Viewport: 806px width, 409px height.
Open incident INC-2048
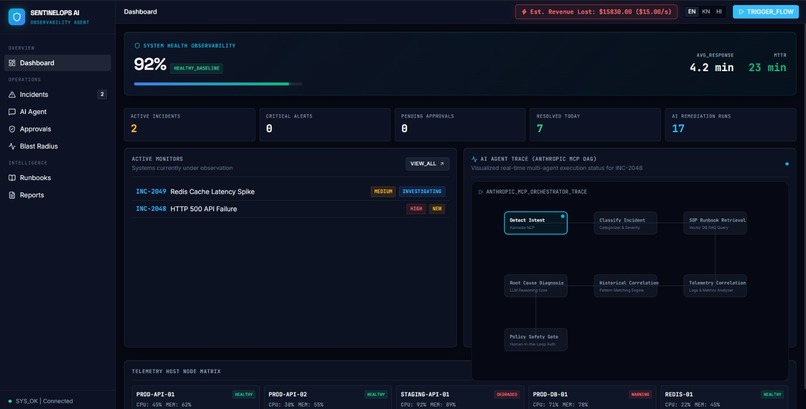tap(290, 209)
